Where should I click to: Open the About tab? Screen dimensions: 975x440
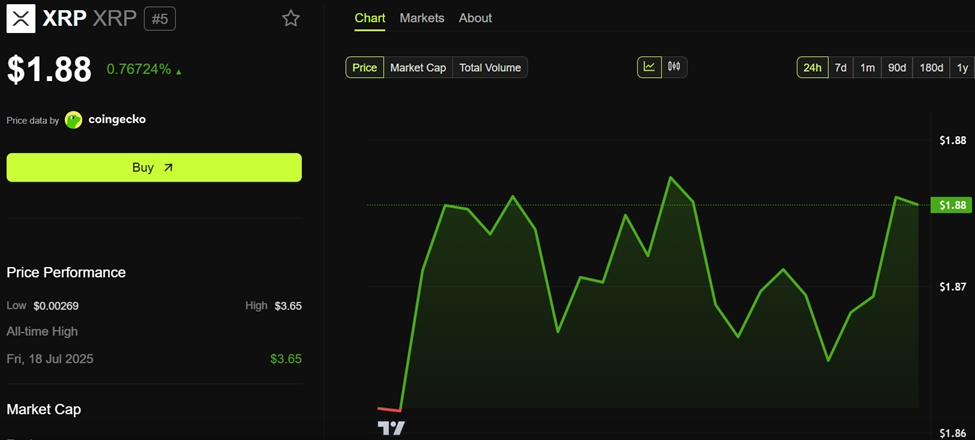475,18
